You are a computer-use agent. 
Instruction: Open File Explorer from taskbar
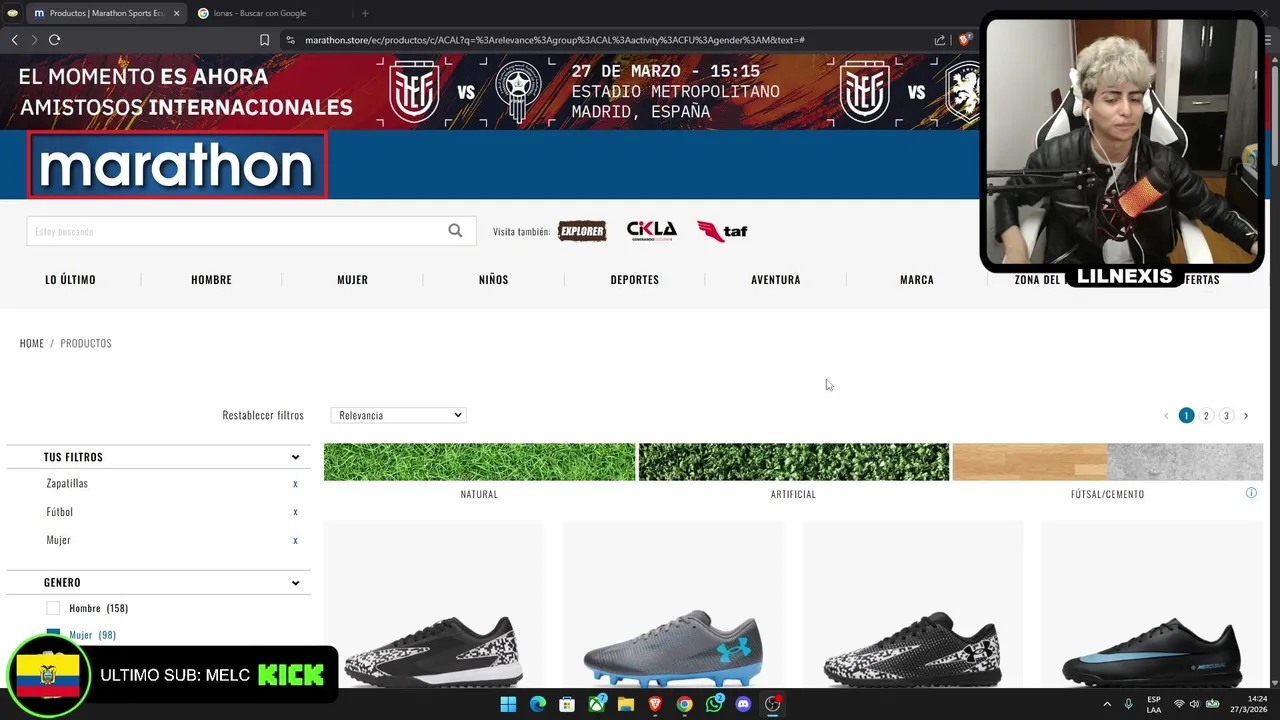[625, 704]
